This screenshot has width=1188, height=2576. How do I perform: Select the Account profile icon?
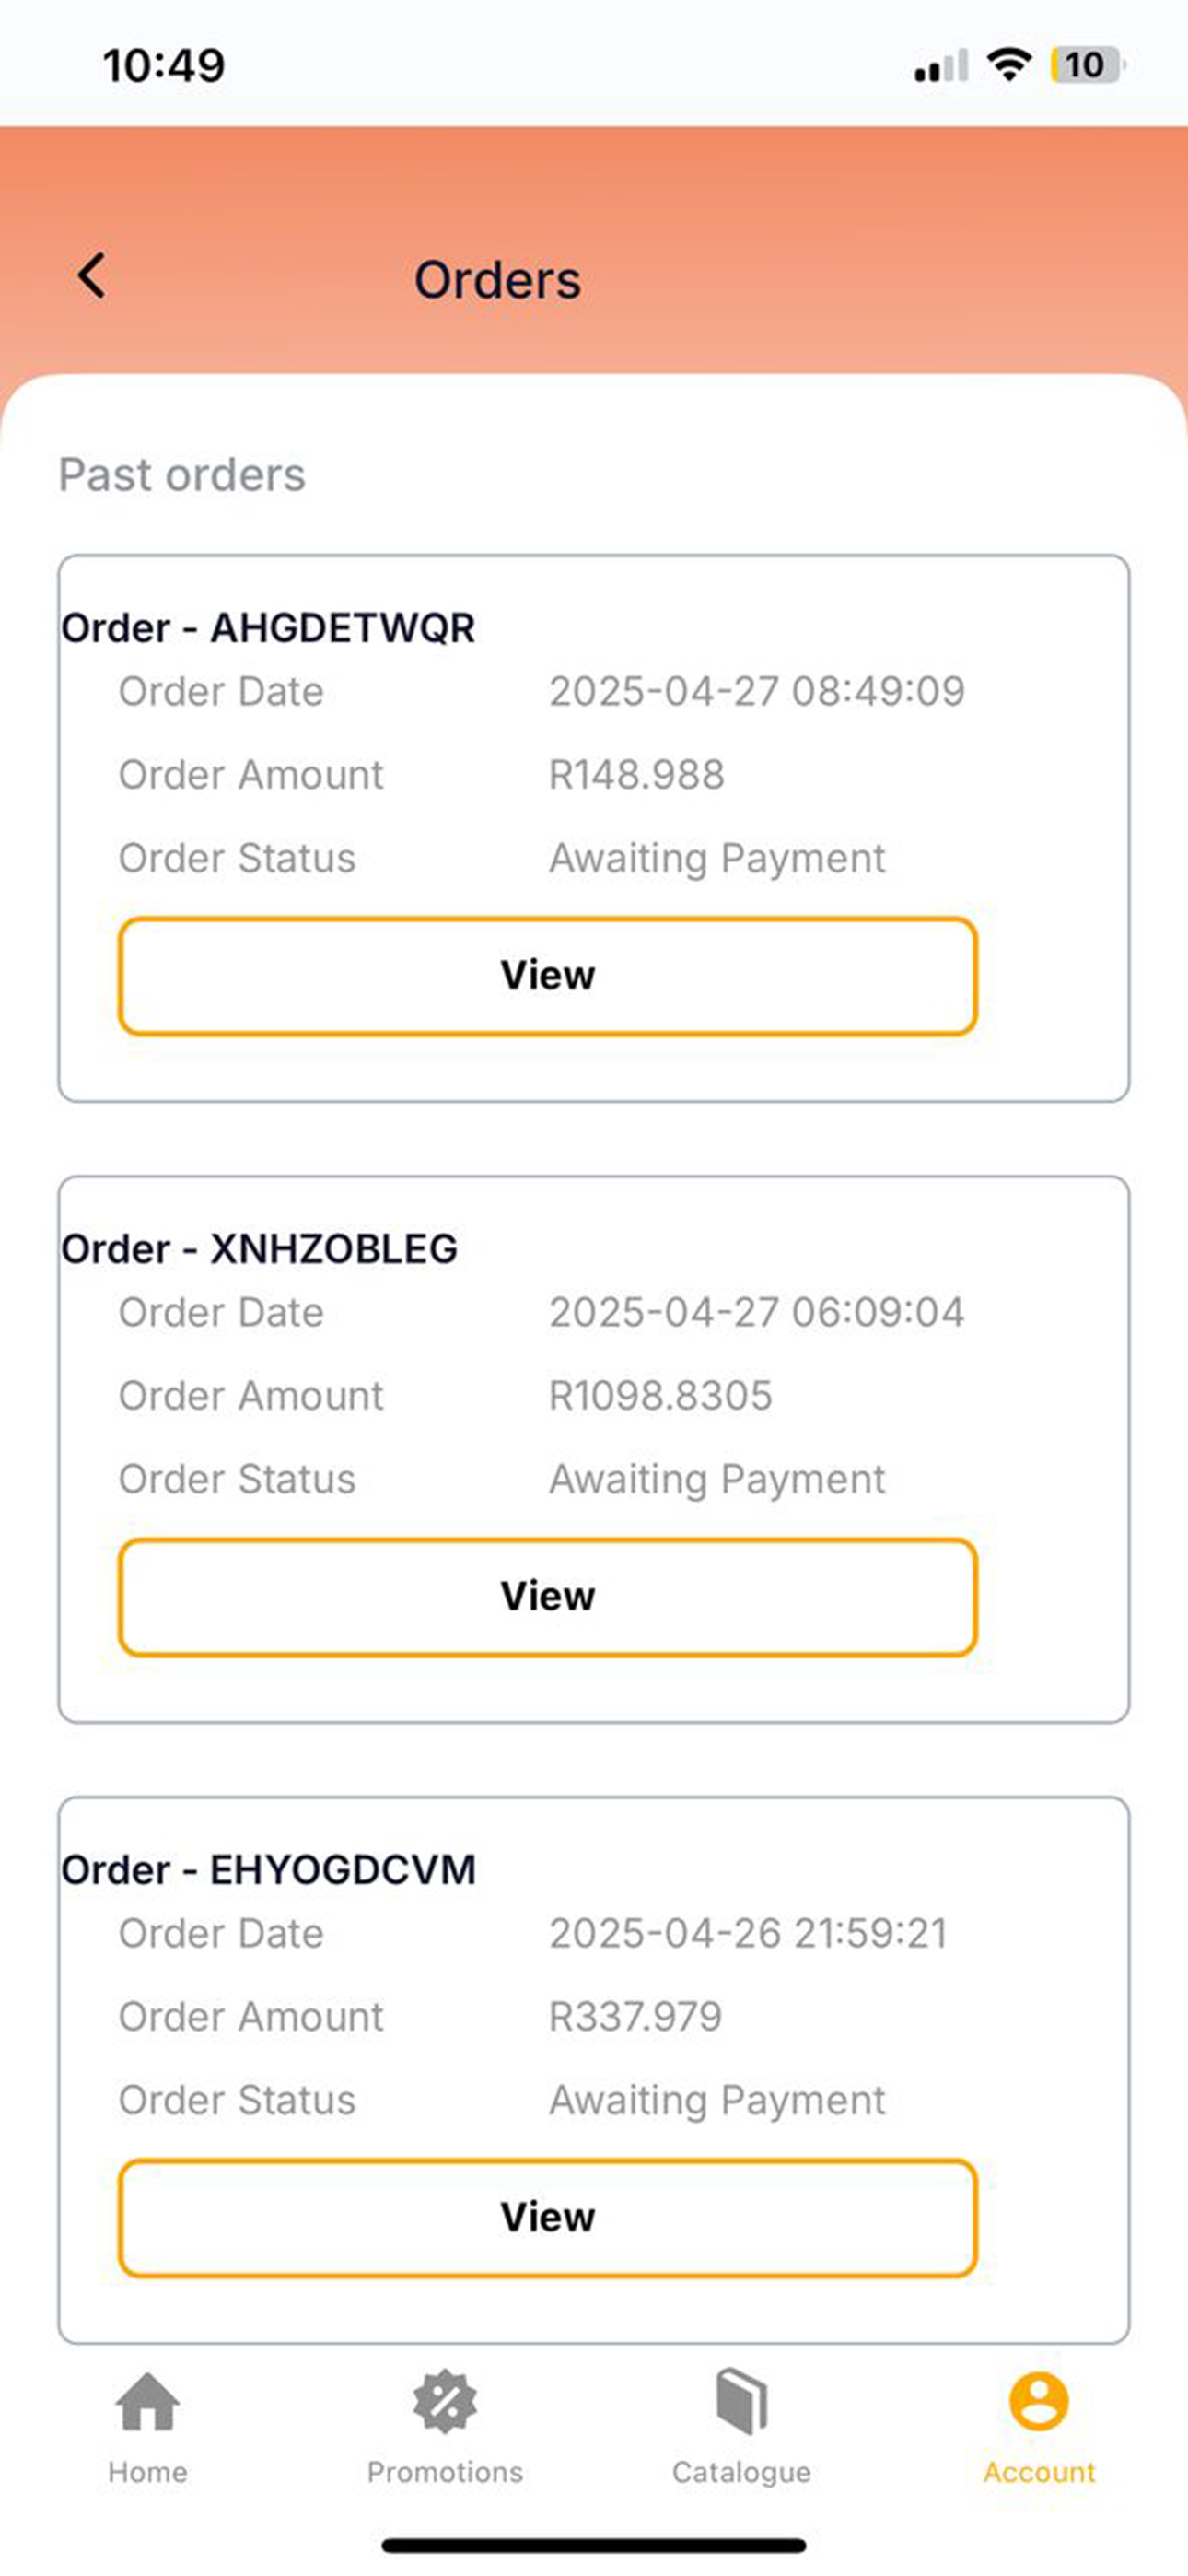coord(1039,2402)
